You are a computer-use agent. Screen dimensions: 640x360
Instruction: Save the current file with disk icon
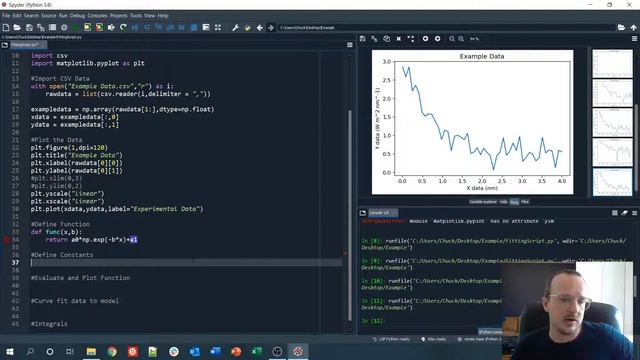click(29, 27)
